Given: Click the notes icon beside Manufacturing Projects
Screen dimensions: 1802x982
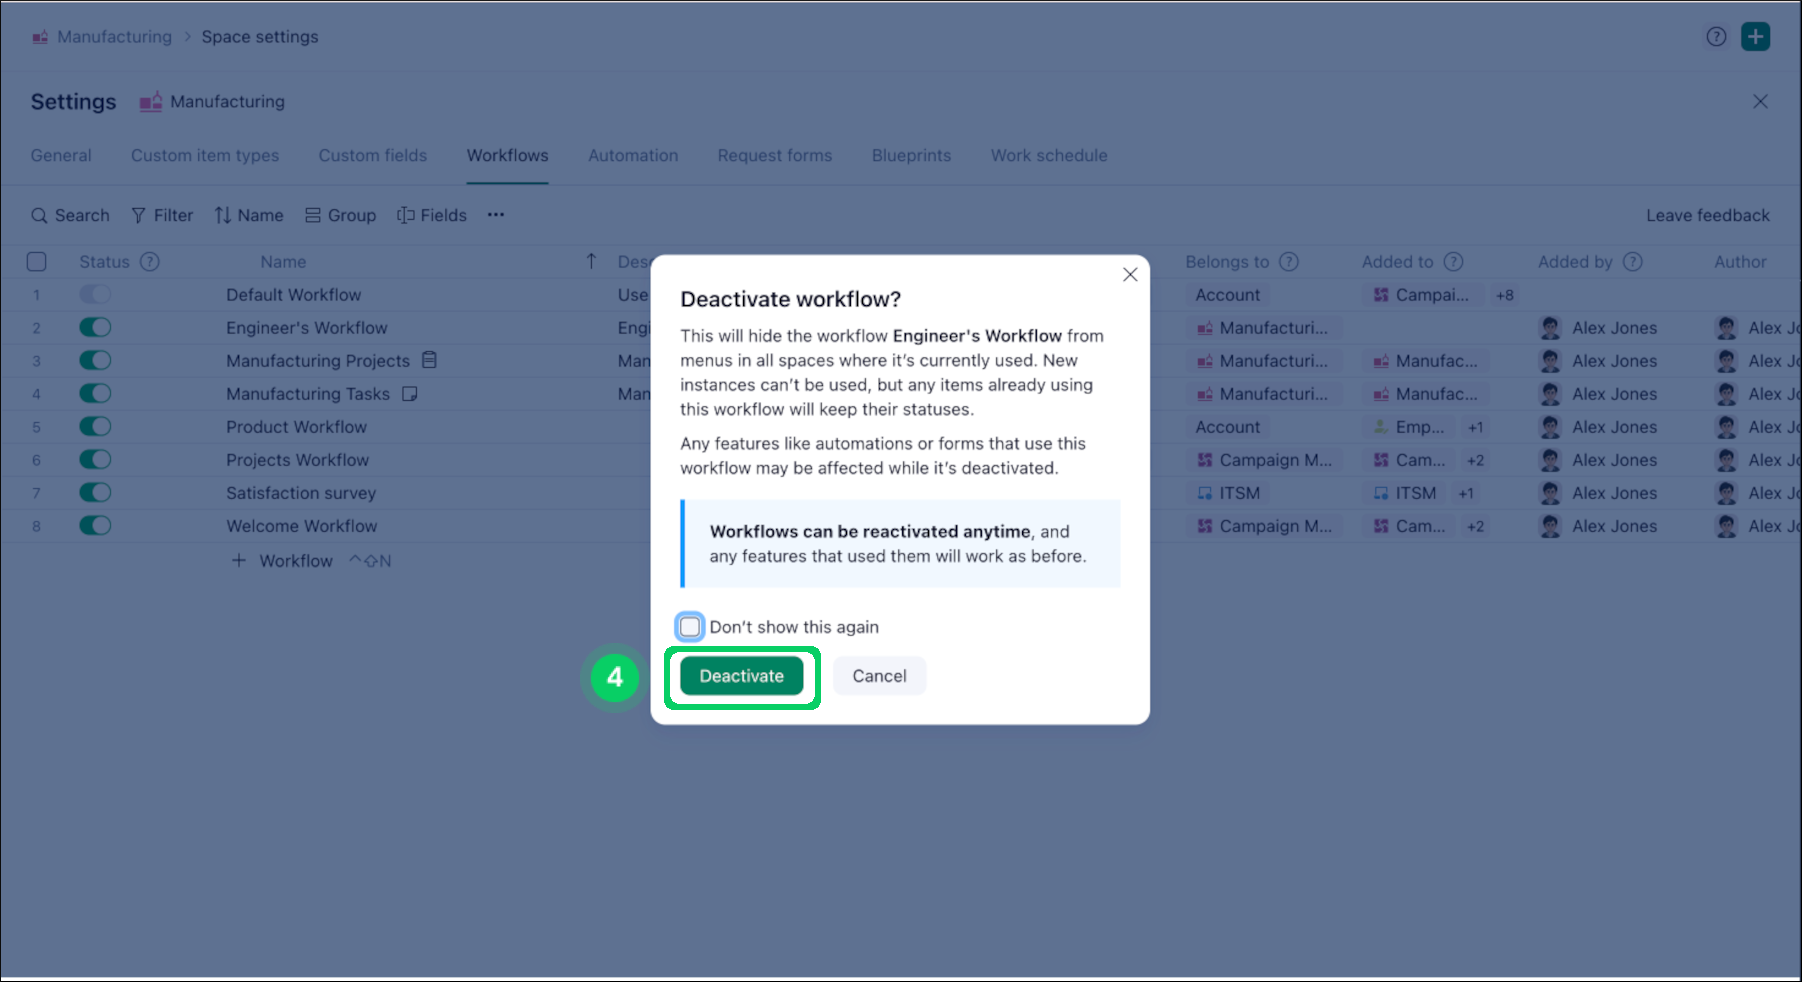Looking at the screenshot, I should point(429,360).
